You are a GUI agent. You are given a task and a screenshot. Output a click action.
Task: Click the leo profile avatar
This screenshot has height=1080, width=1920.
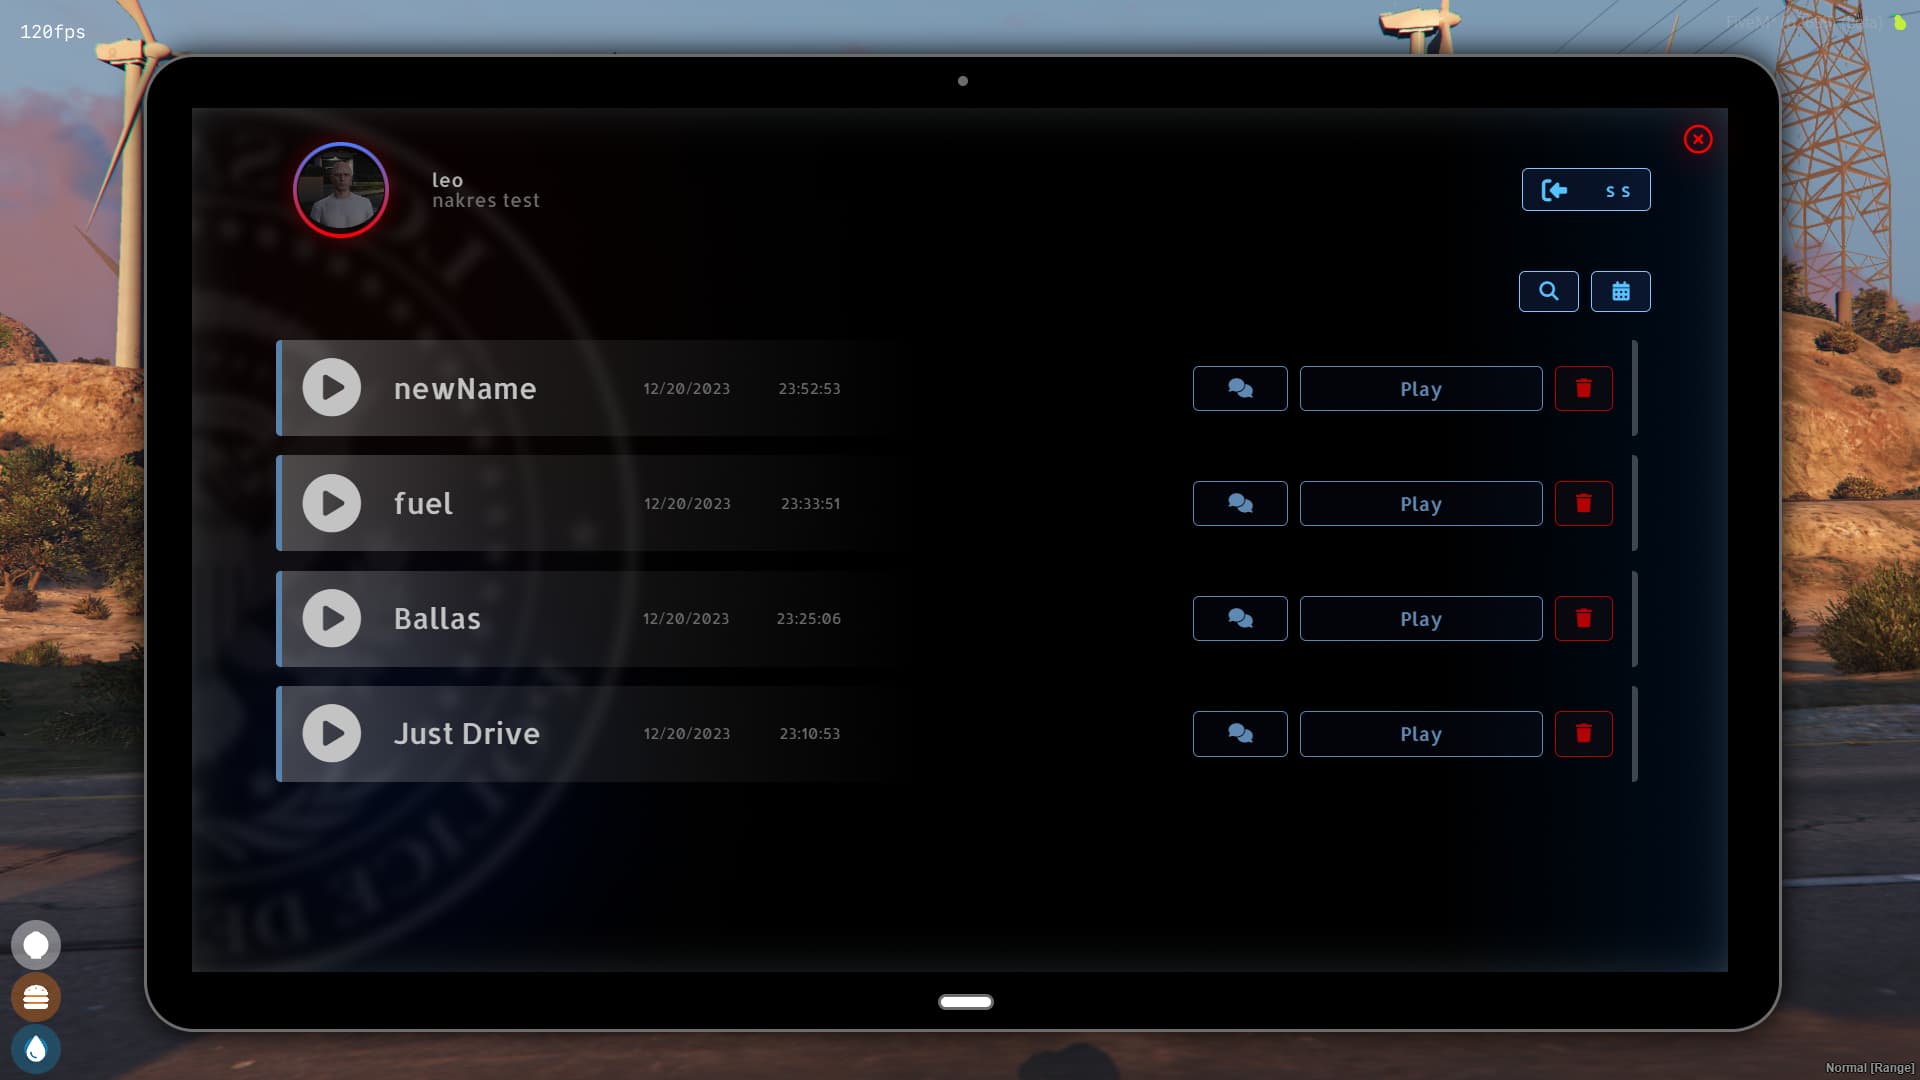tap(341, 190)
